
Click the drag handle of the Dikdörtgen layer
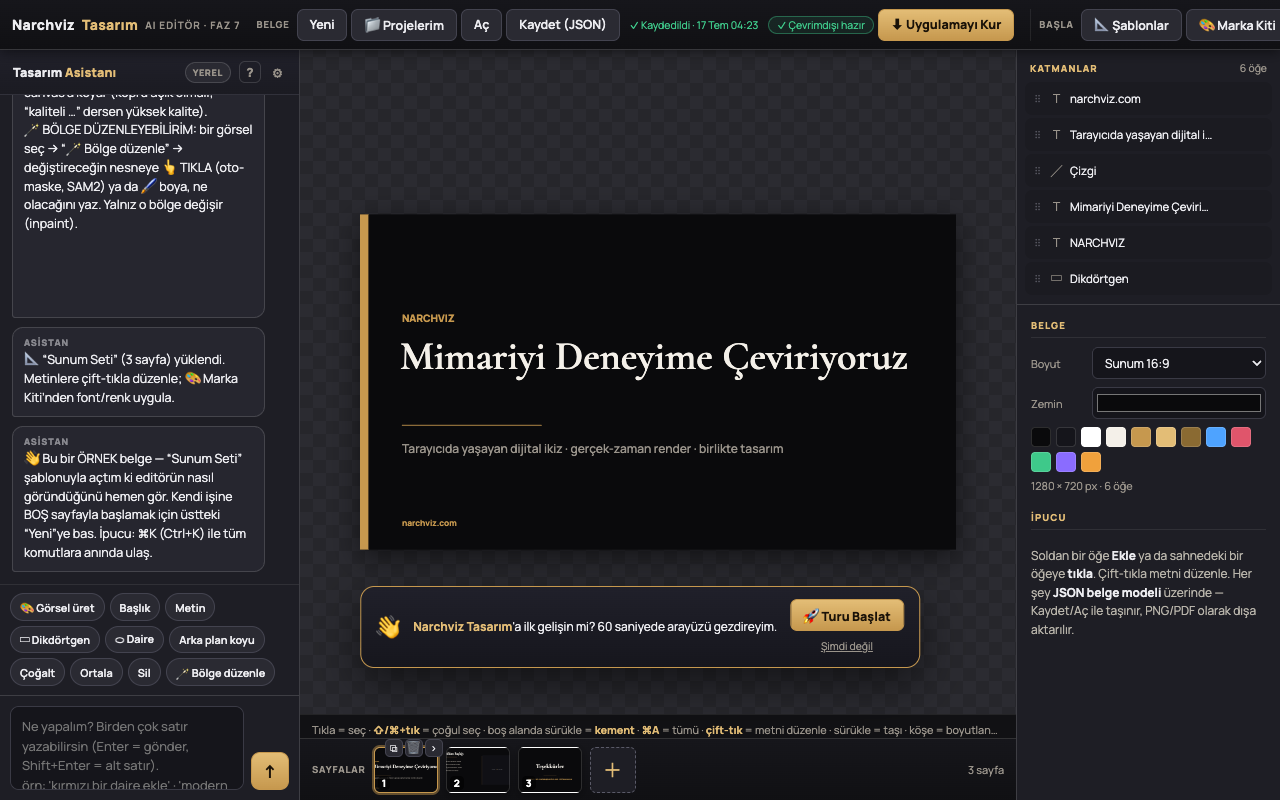pyautogui.click(x=1038, y=279)
